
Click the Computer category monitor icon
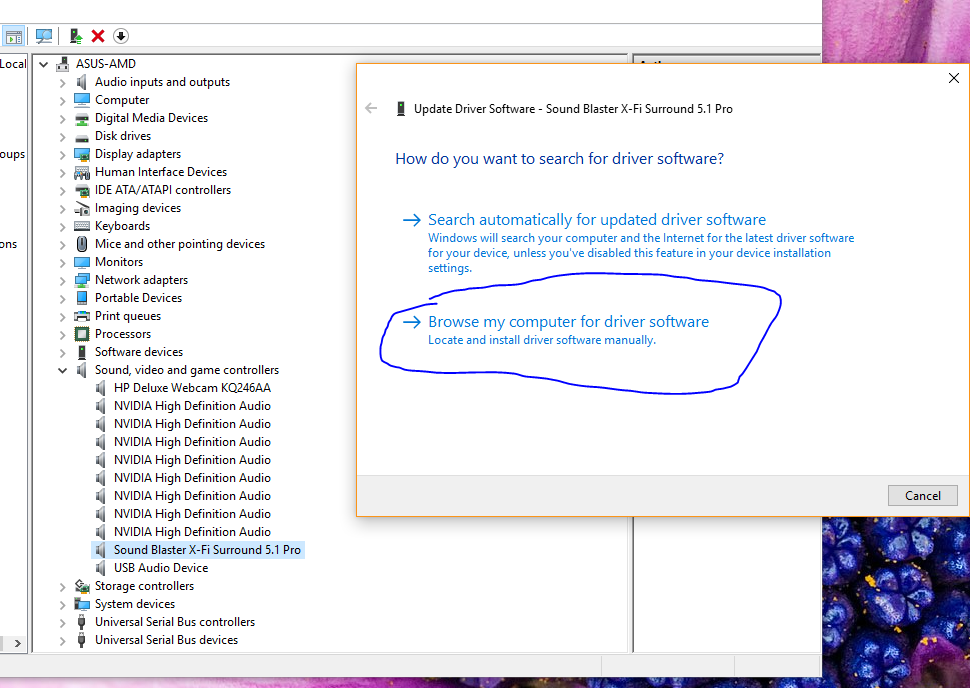[x=82, y=100]
